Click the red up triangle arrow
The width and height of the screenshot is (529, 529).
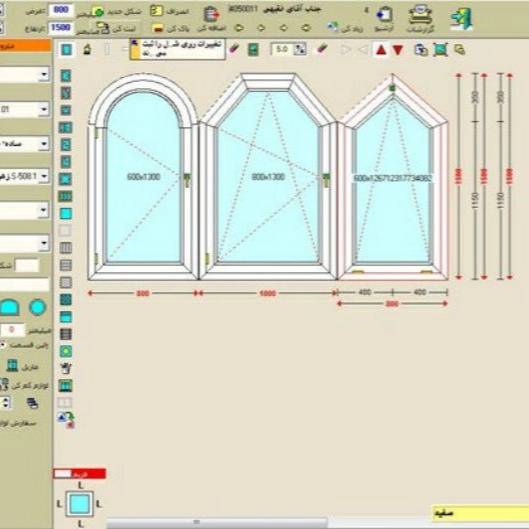pos(381,50)
